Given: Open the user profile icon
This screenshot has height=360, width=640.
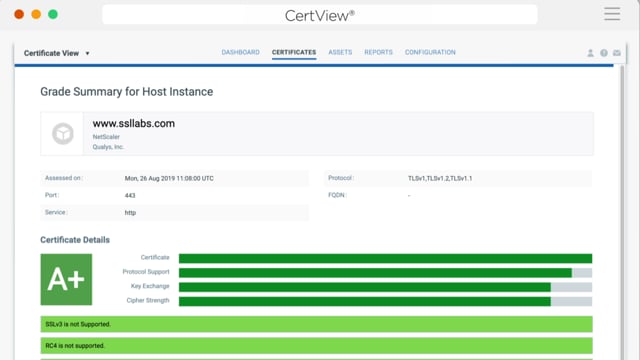Looking at the screenshot, I should 590,53.
